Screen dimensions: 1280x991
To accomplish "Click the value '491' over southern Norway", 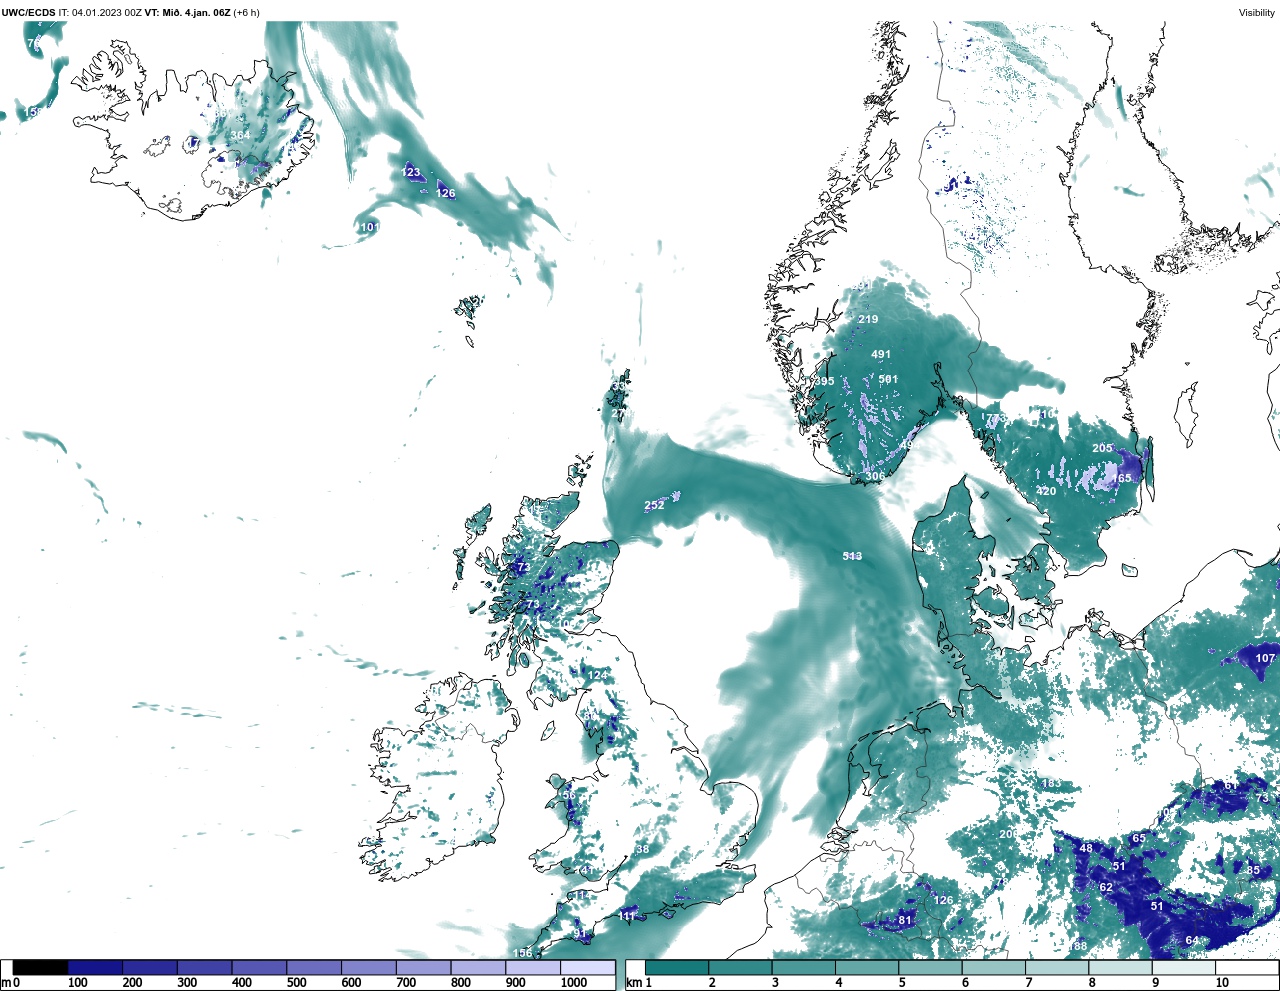I will click(x=881, y=354).
